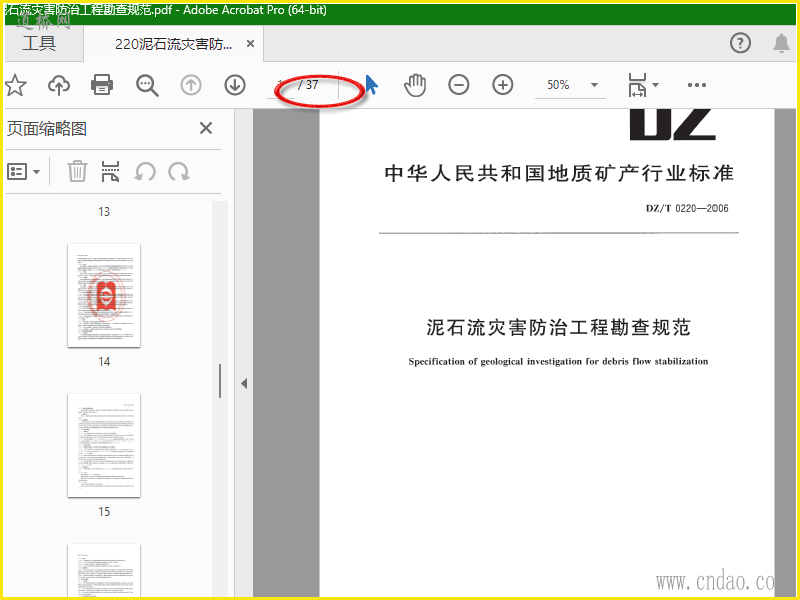This screenshot has height=600, width=800.
Task: Open find text magnifier tool
Action: 147,85
